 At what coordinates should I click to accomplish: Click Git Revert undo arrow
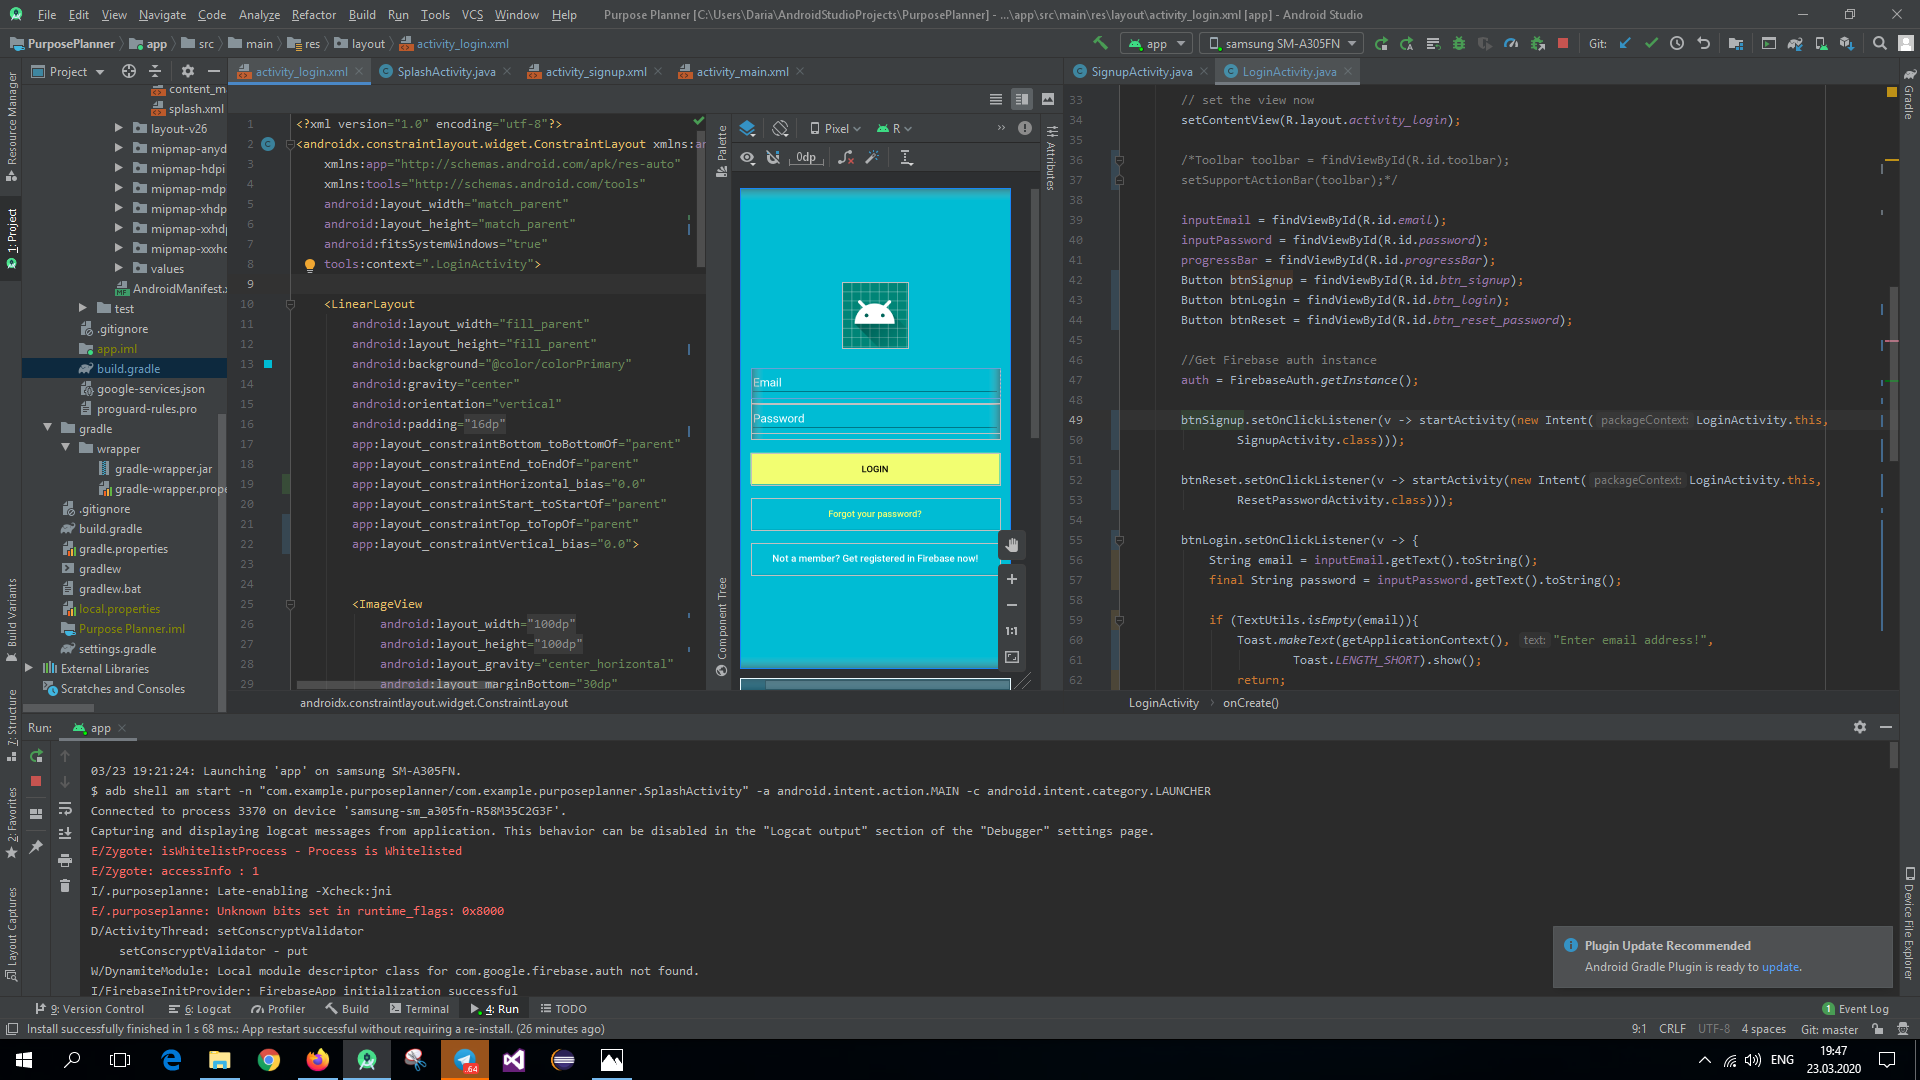pyautogui.click(x=1704, y=43)
